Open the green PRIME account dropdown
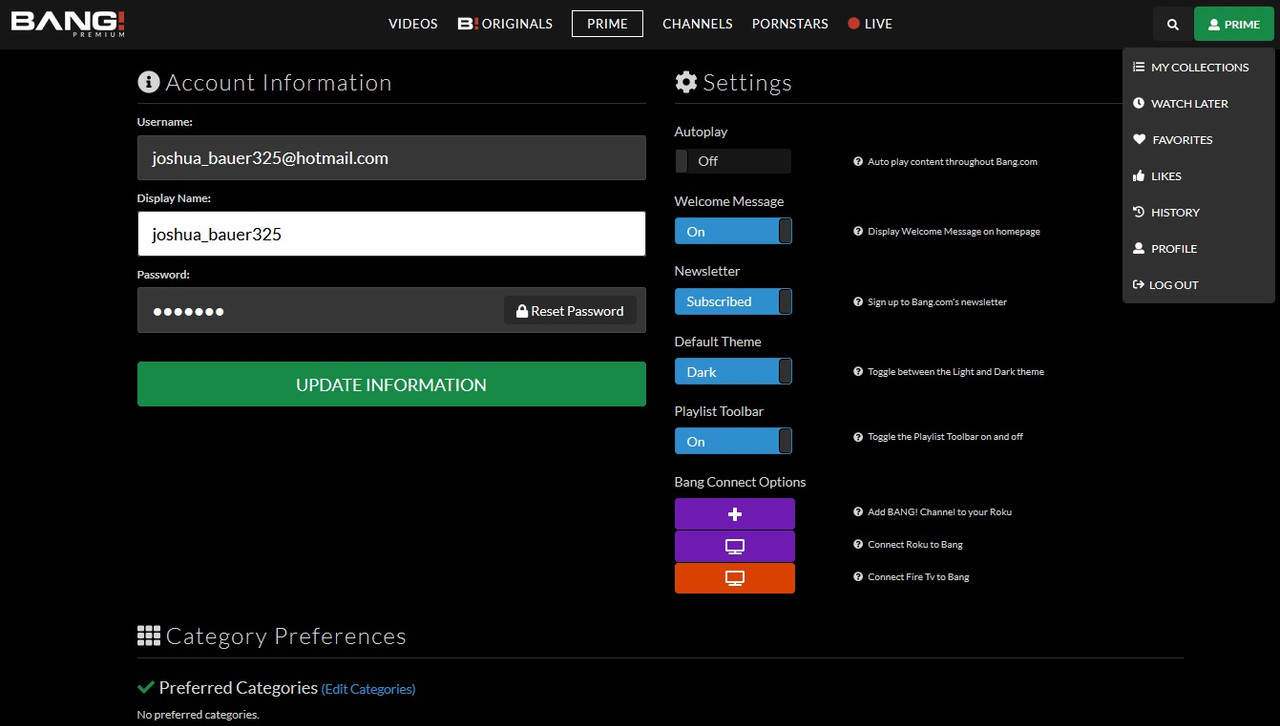 [1234, 25]
